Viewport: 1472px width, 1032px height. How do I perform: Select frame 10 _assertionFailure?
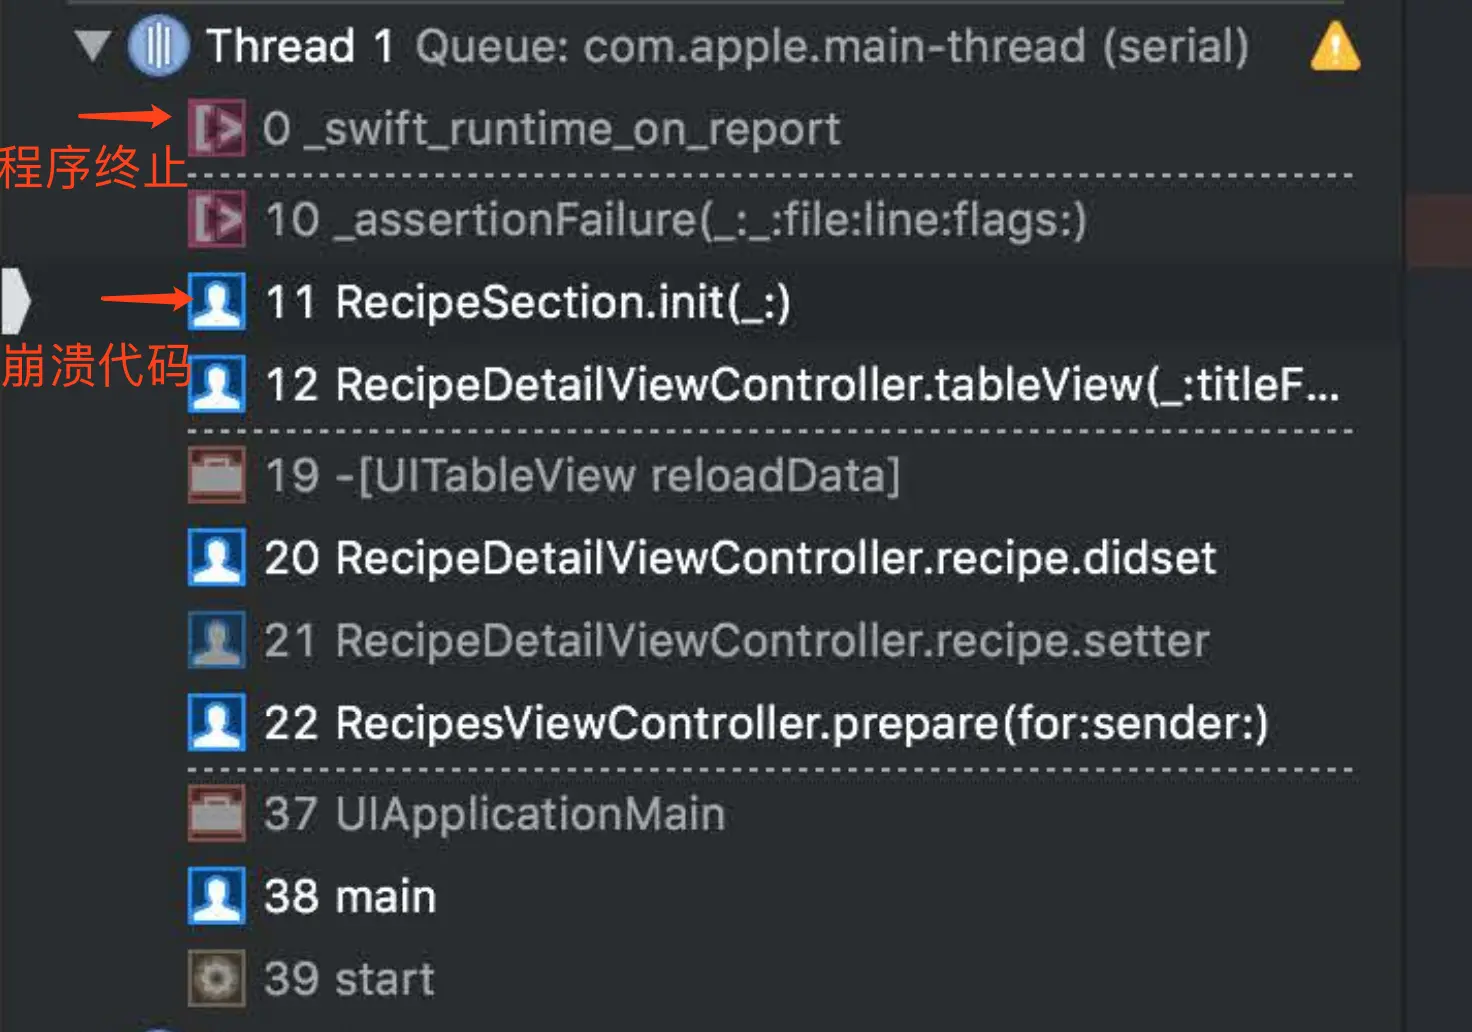click(675, 220)
